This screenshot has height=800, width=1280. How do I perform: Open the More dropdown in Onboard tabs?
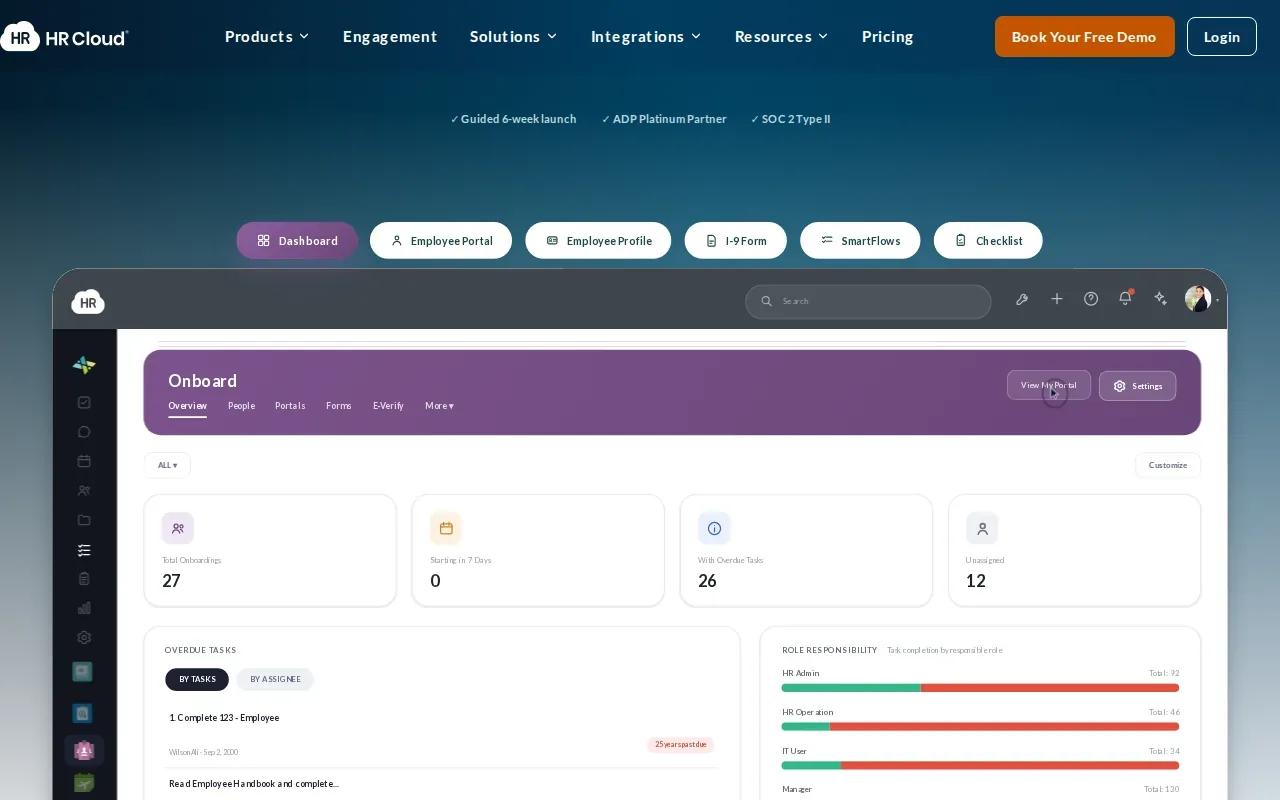(x=439, y=406)
